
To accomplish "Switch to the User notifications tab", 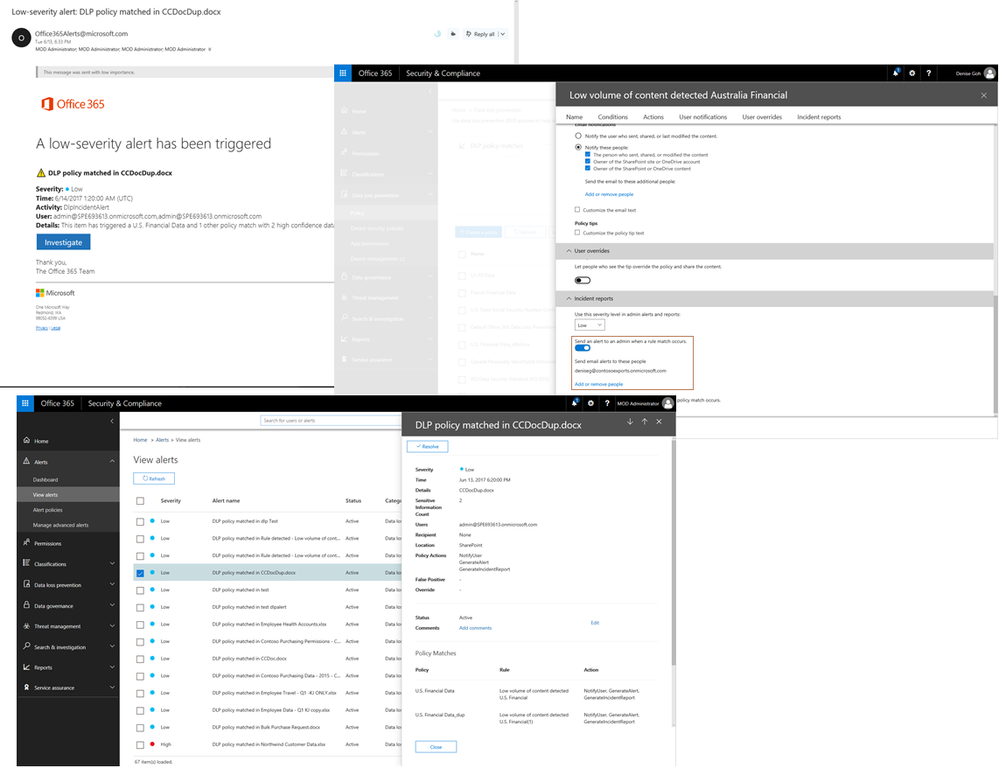I will click(703, 117).
